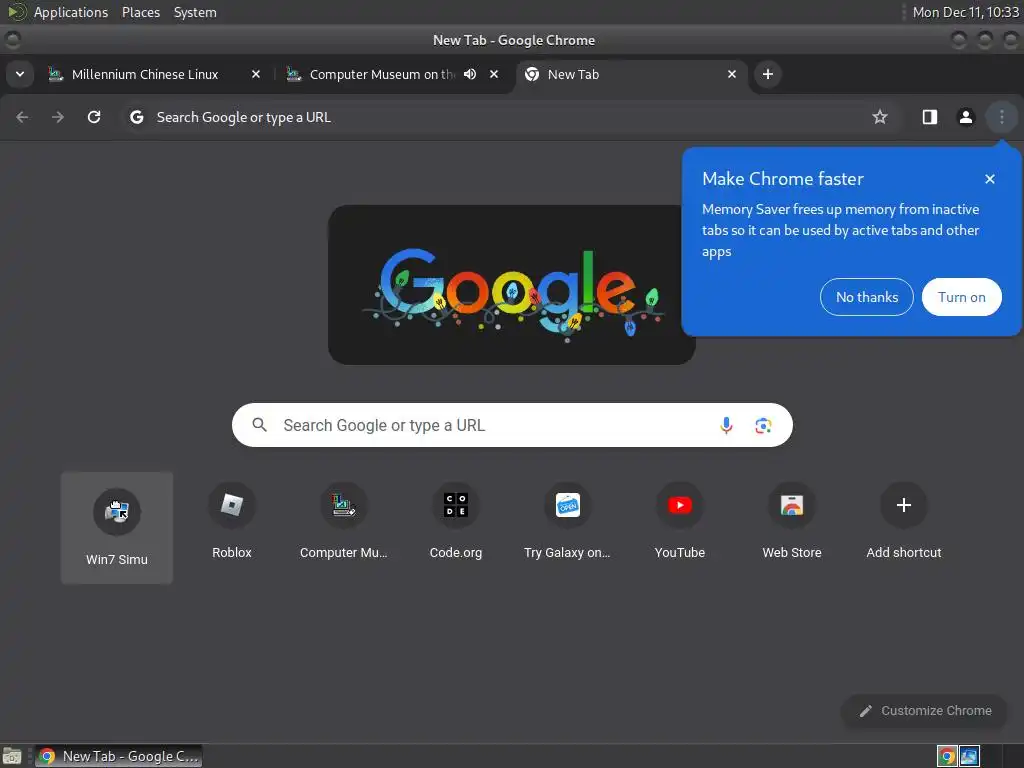Open the Chrome profile menu
This screenshot has height=768, width=1024.
pyautogui.click(x=965, y=117)
